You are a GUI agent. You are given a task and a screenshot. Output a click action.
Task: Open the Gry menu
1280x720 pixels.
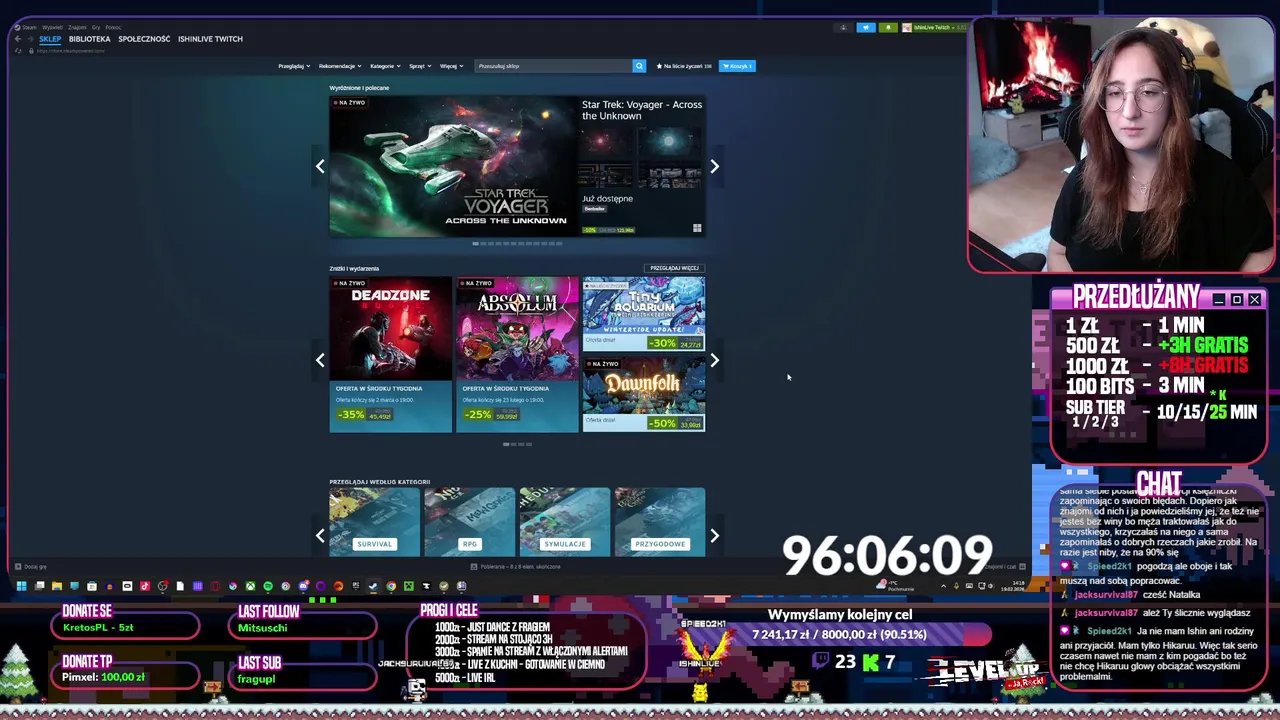coord(96,27)
